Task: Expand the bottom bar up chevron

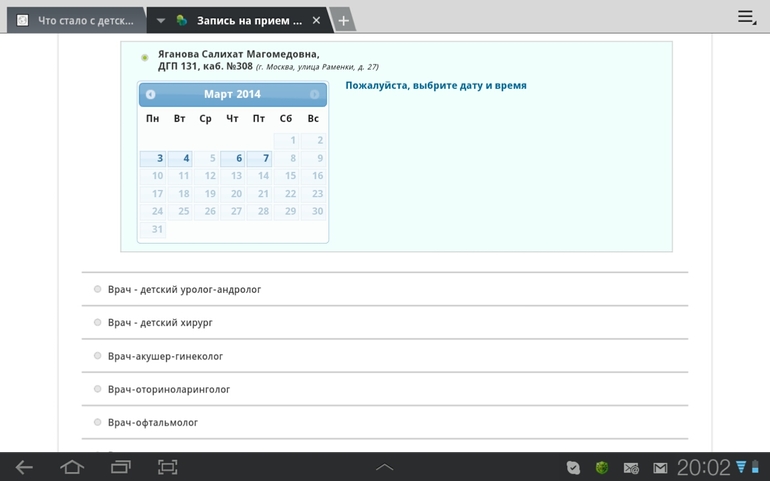Action: pyautogui.click(x=385, y=467)
